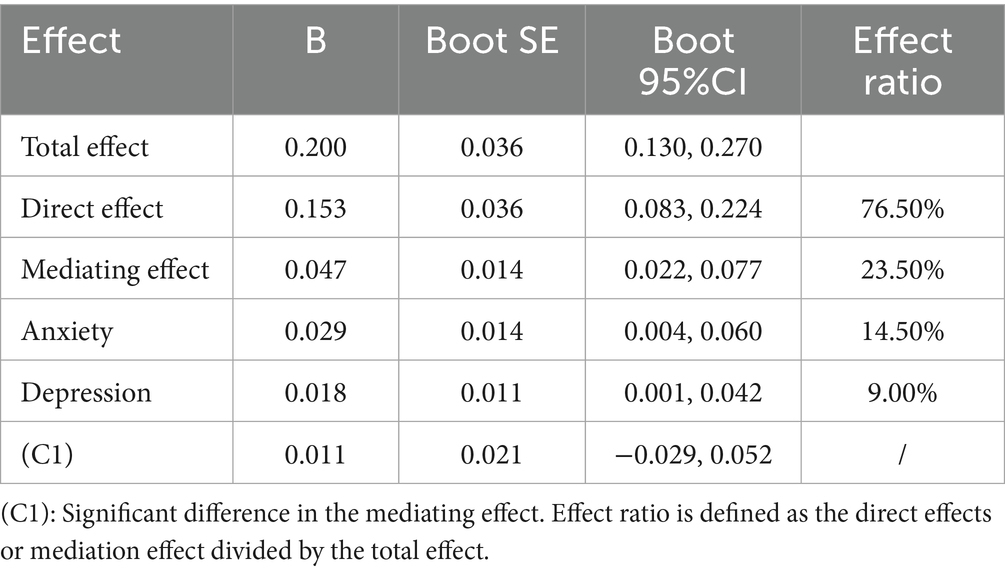Viewport: 1005px width, 573px height.
Task: Select the Depression row label
Action: pyautogui.click(x=87, y=393)
